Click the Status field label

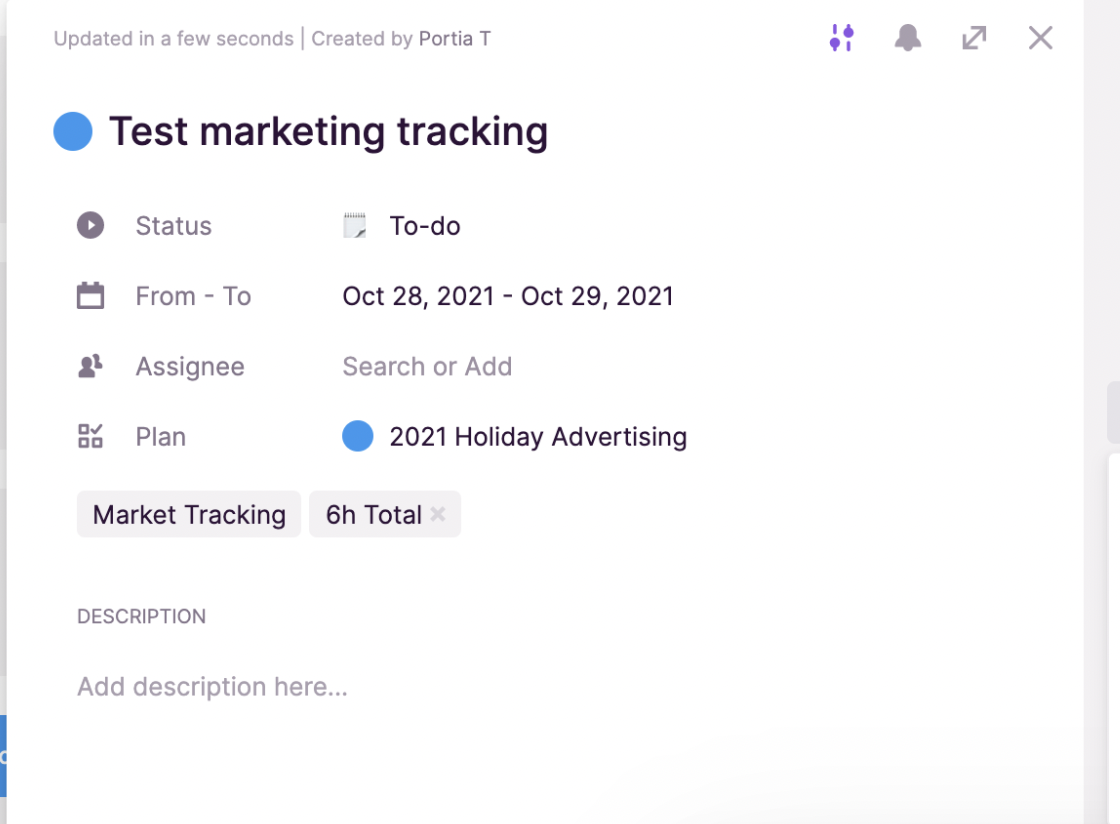coord(174,226)
